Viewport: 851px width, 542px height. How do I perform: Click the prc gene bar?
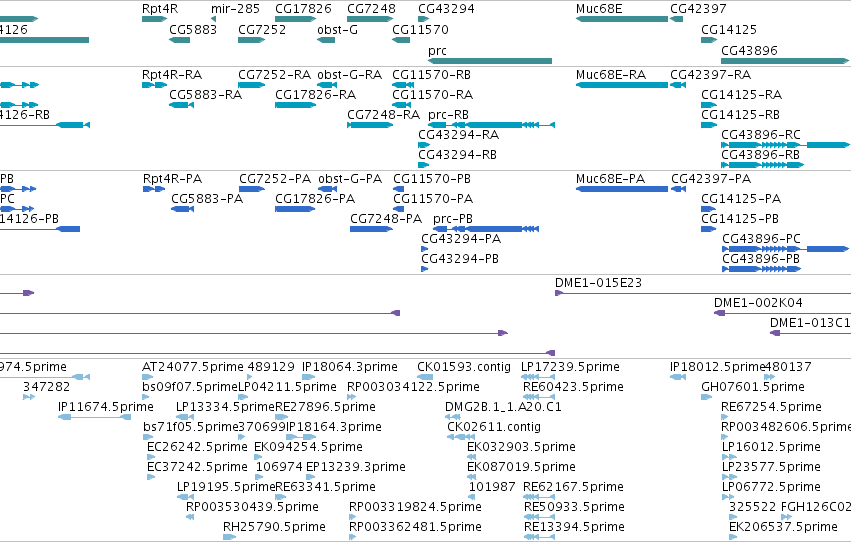pos(490,61)
